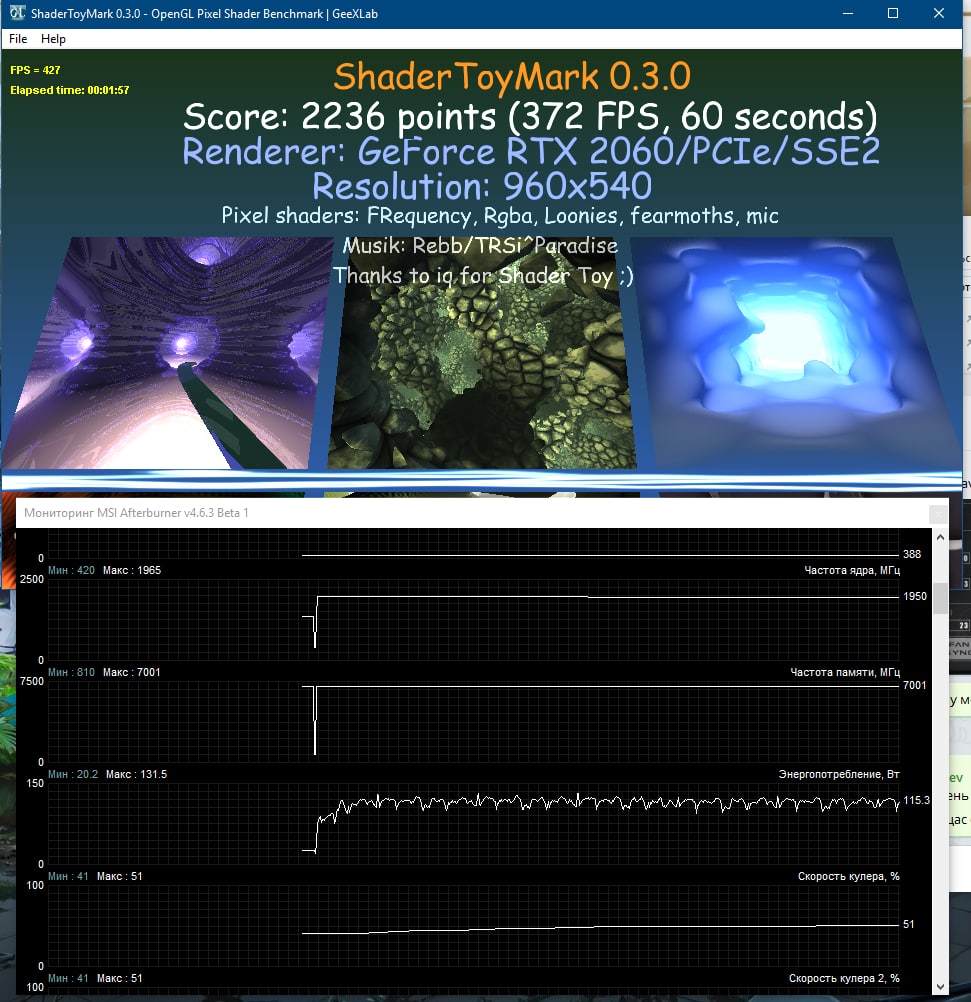Click the 'FPS = 427' counter
971x1002 pixels.
tap(35, 70)
